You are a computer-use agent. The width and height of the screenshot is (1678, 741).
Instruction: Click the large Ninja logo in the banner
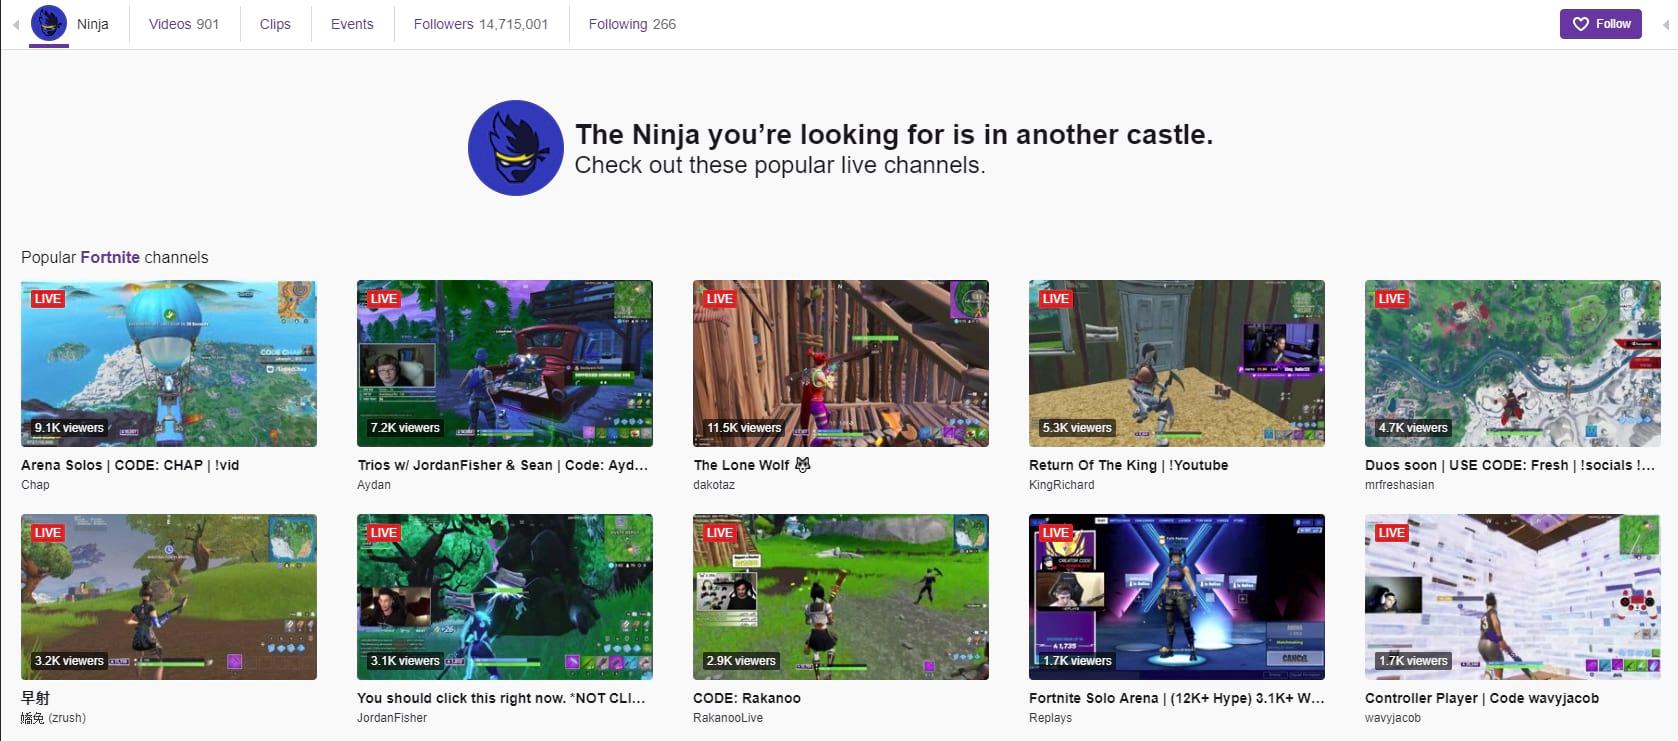516,148
